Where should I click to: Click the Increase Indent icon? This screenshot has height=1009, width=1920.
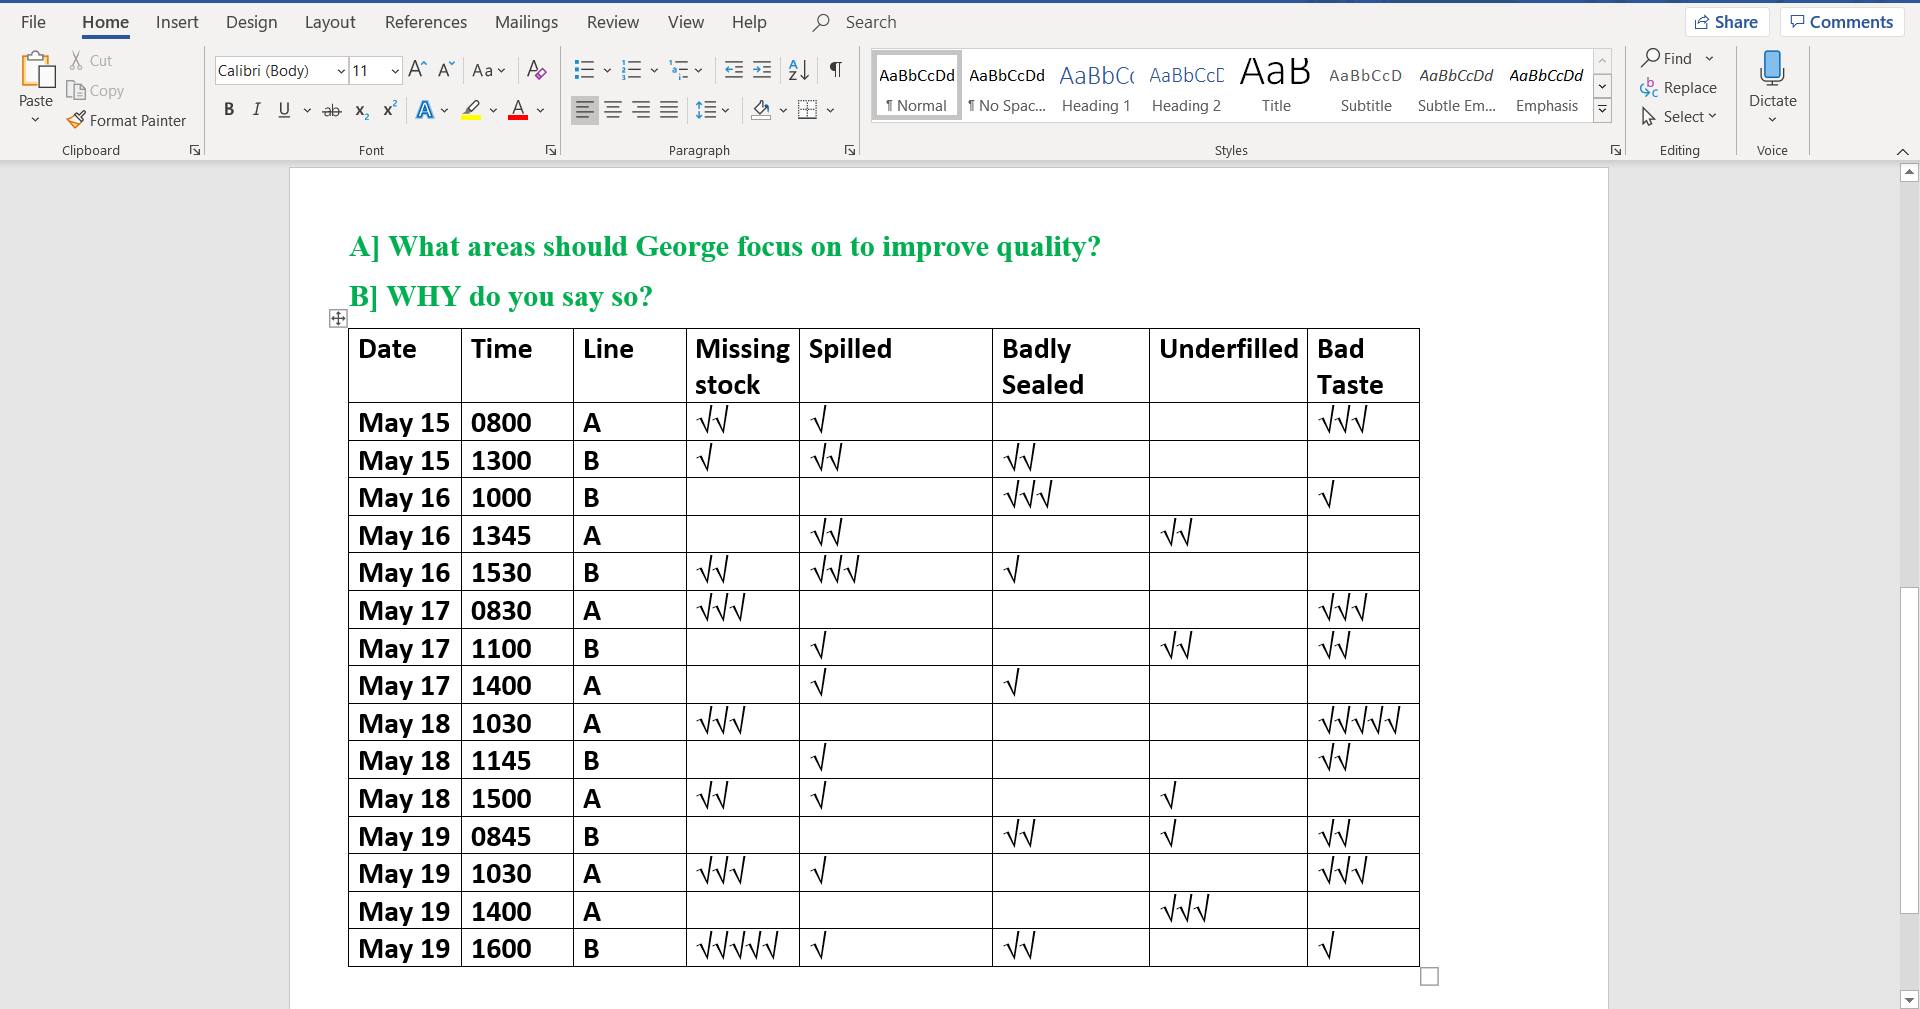pos(762,70)
